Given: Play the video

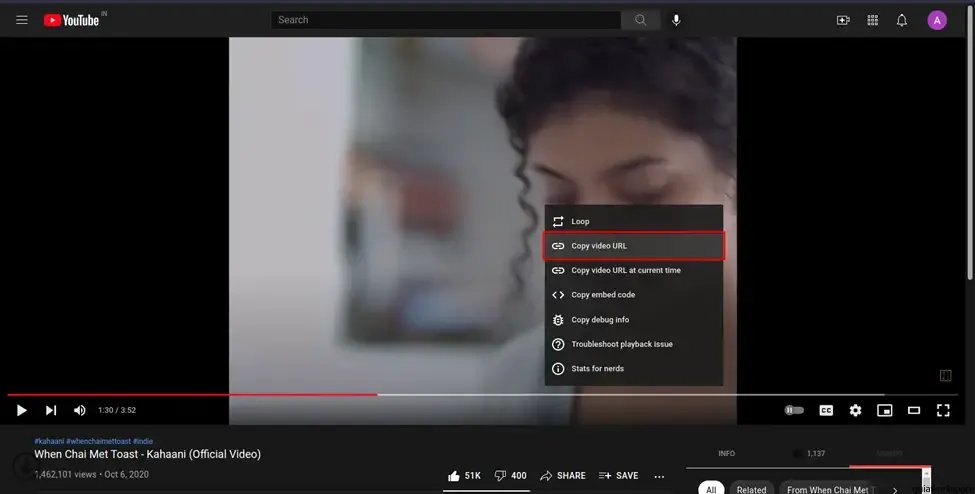Looking at the screenshot, I should (x=22, y=410).
